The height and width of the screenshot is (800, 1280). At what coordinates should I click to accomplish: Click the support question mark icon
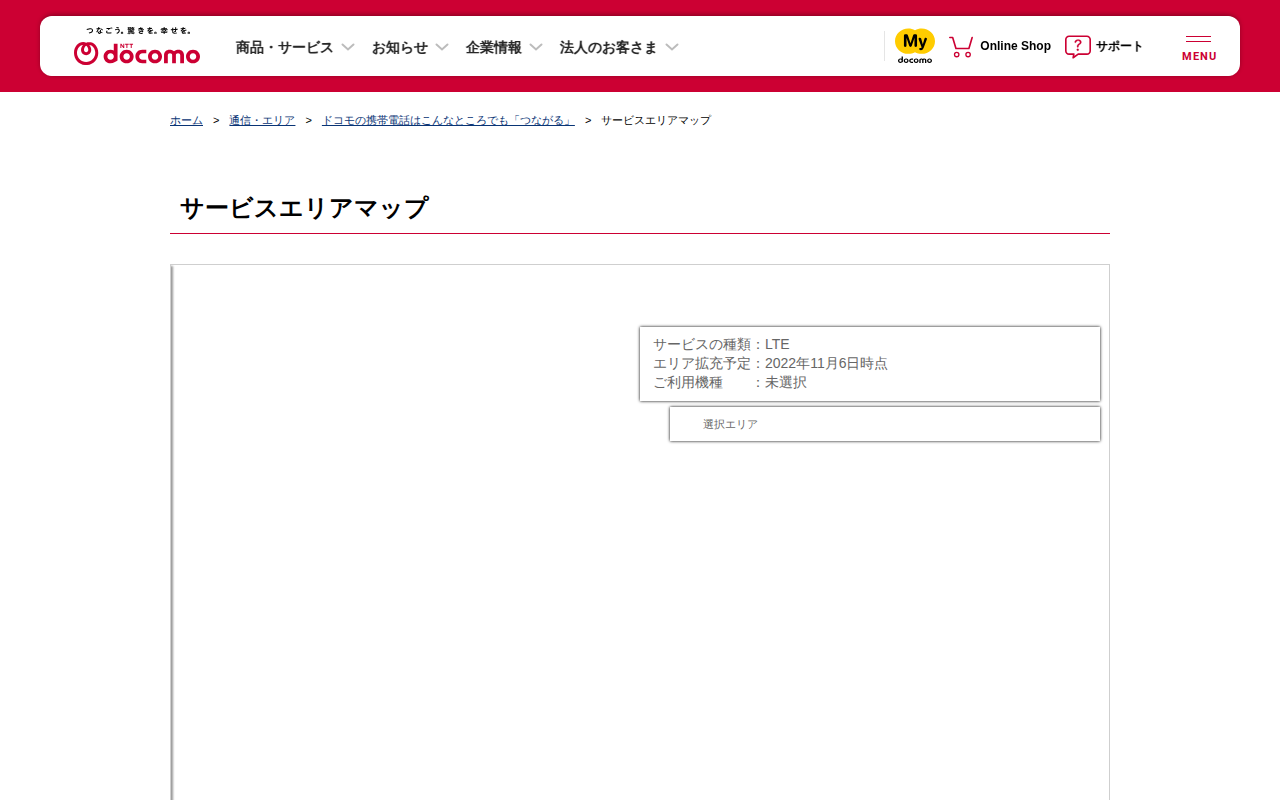pyautogui.click(x=1077, y=47)
